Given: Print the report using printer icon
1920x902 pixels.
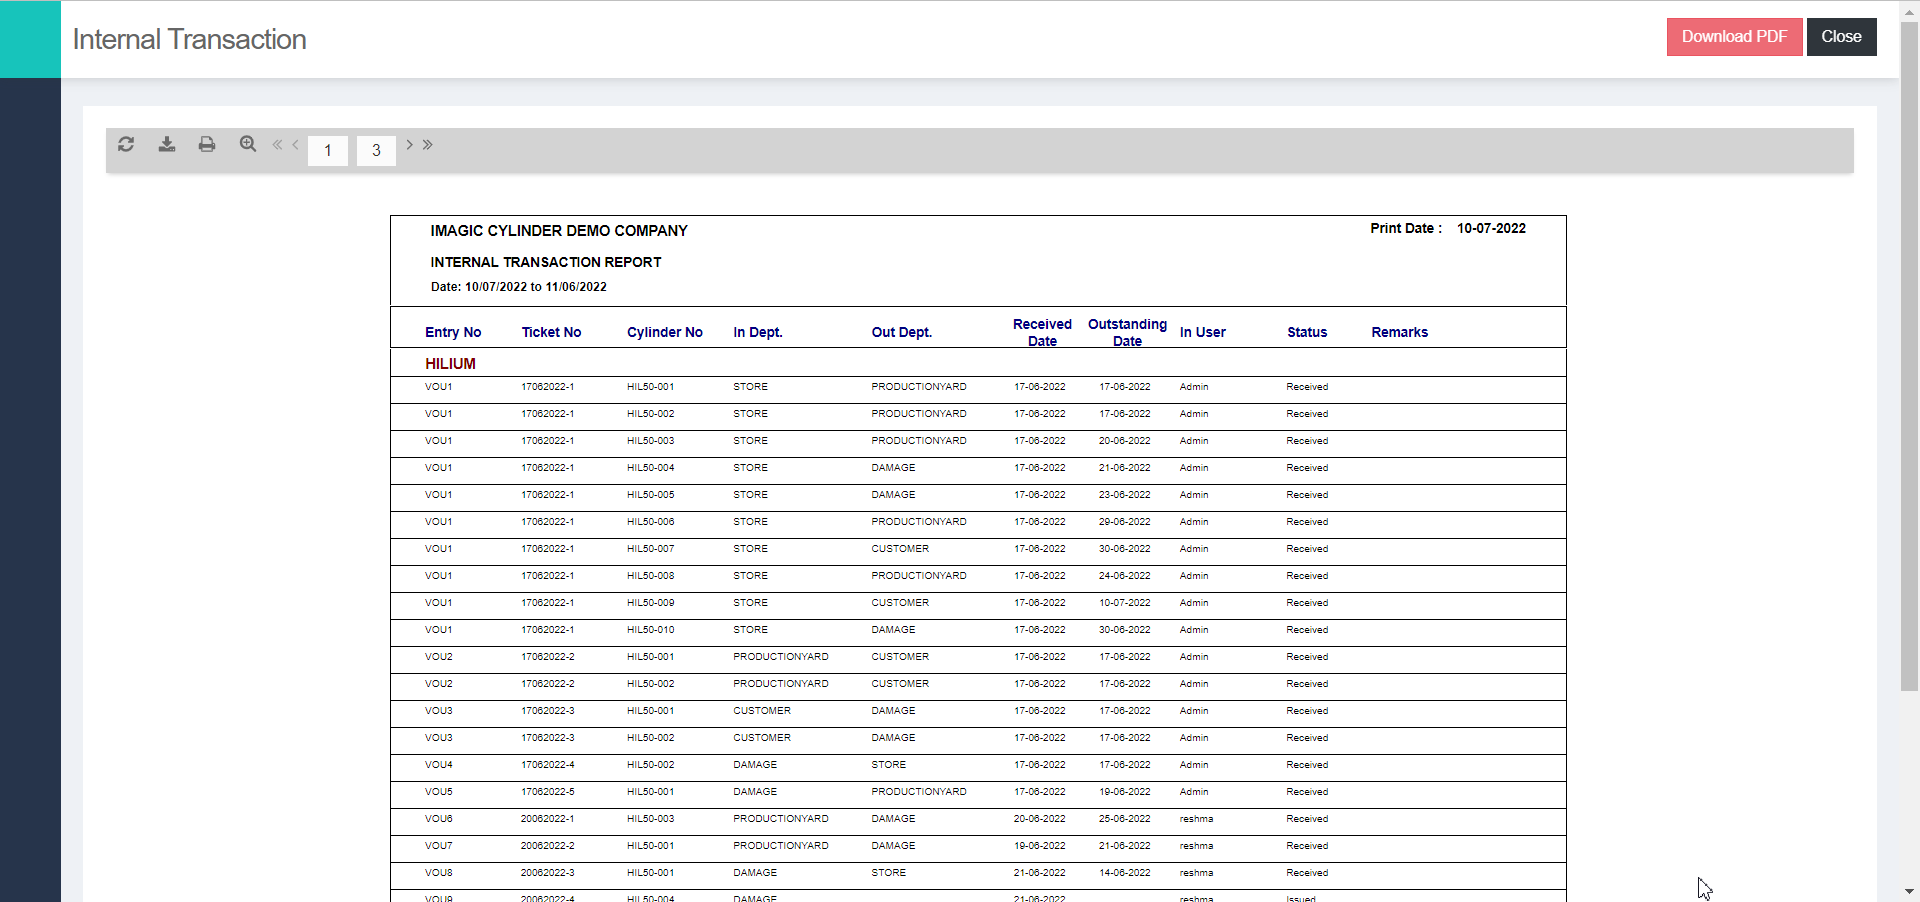Looking at the screenshot, I should (x=207, y=144).
